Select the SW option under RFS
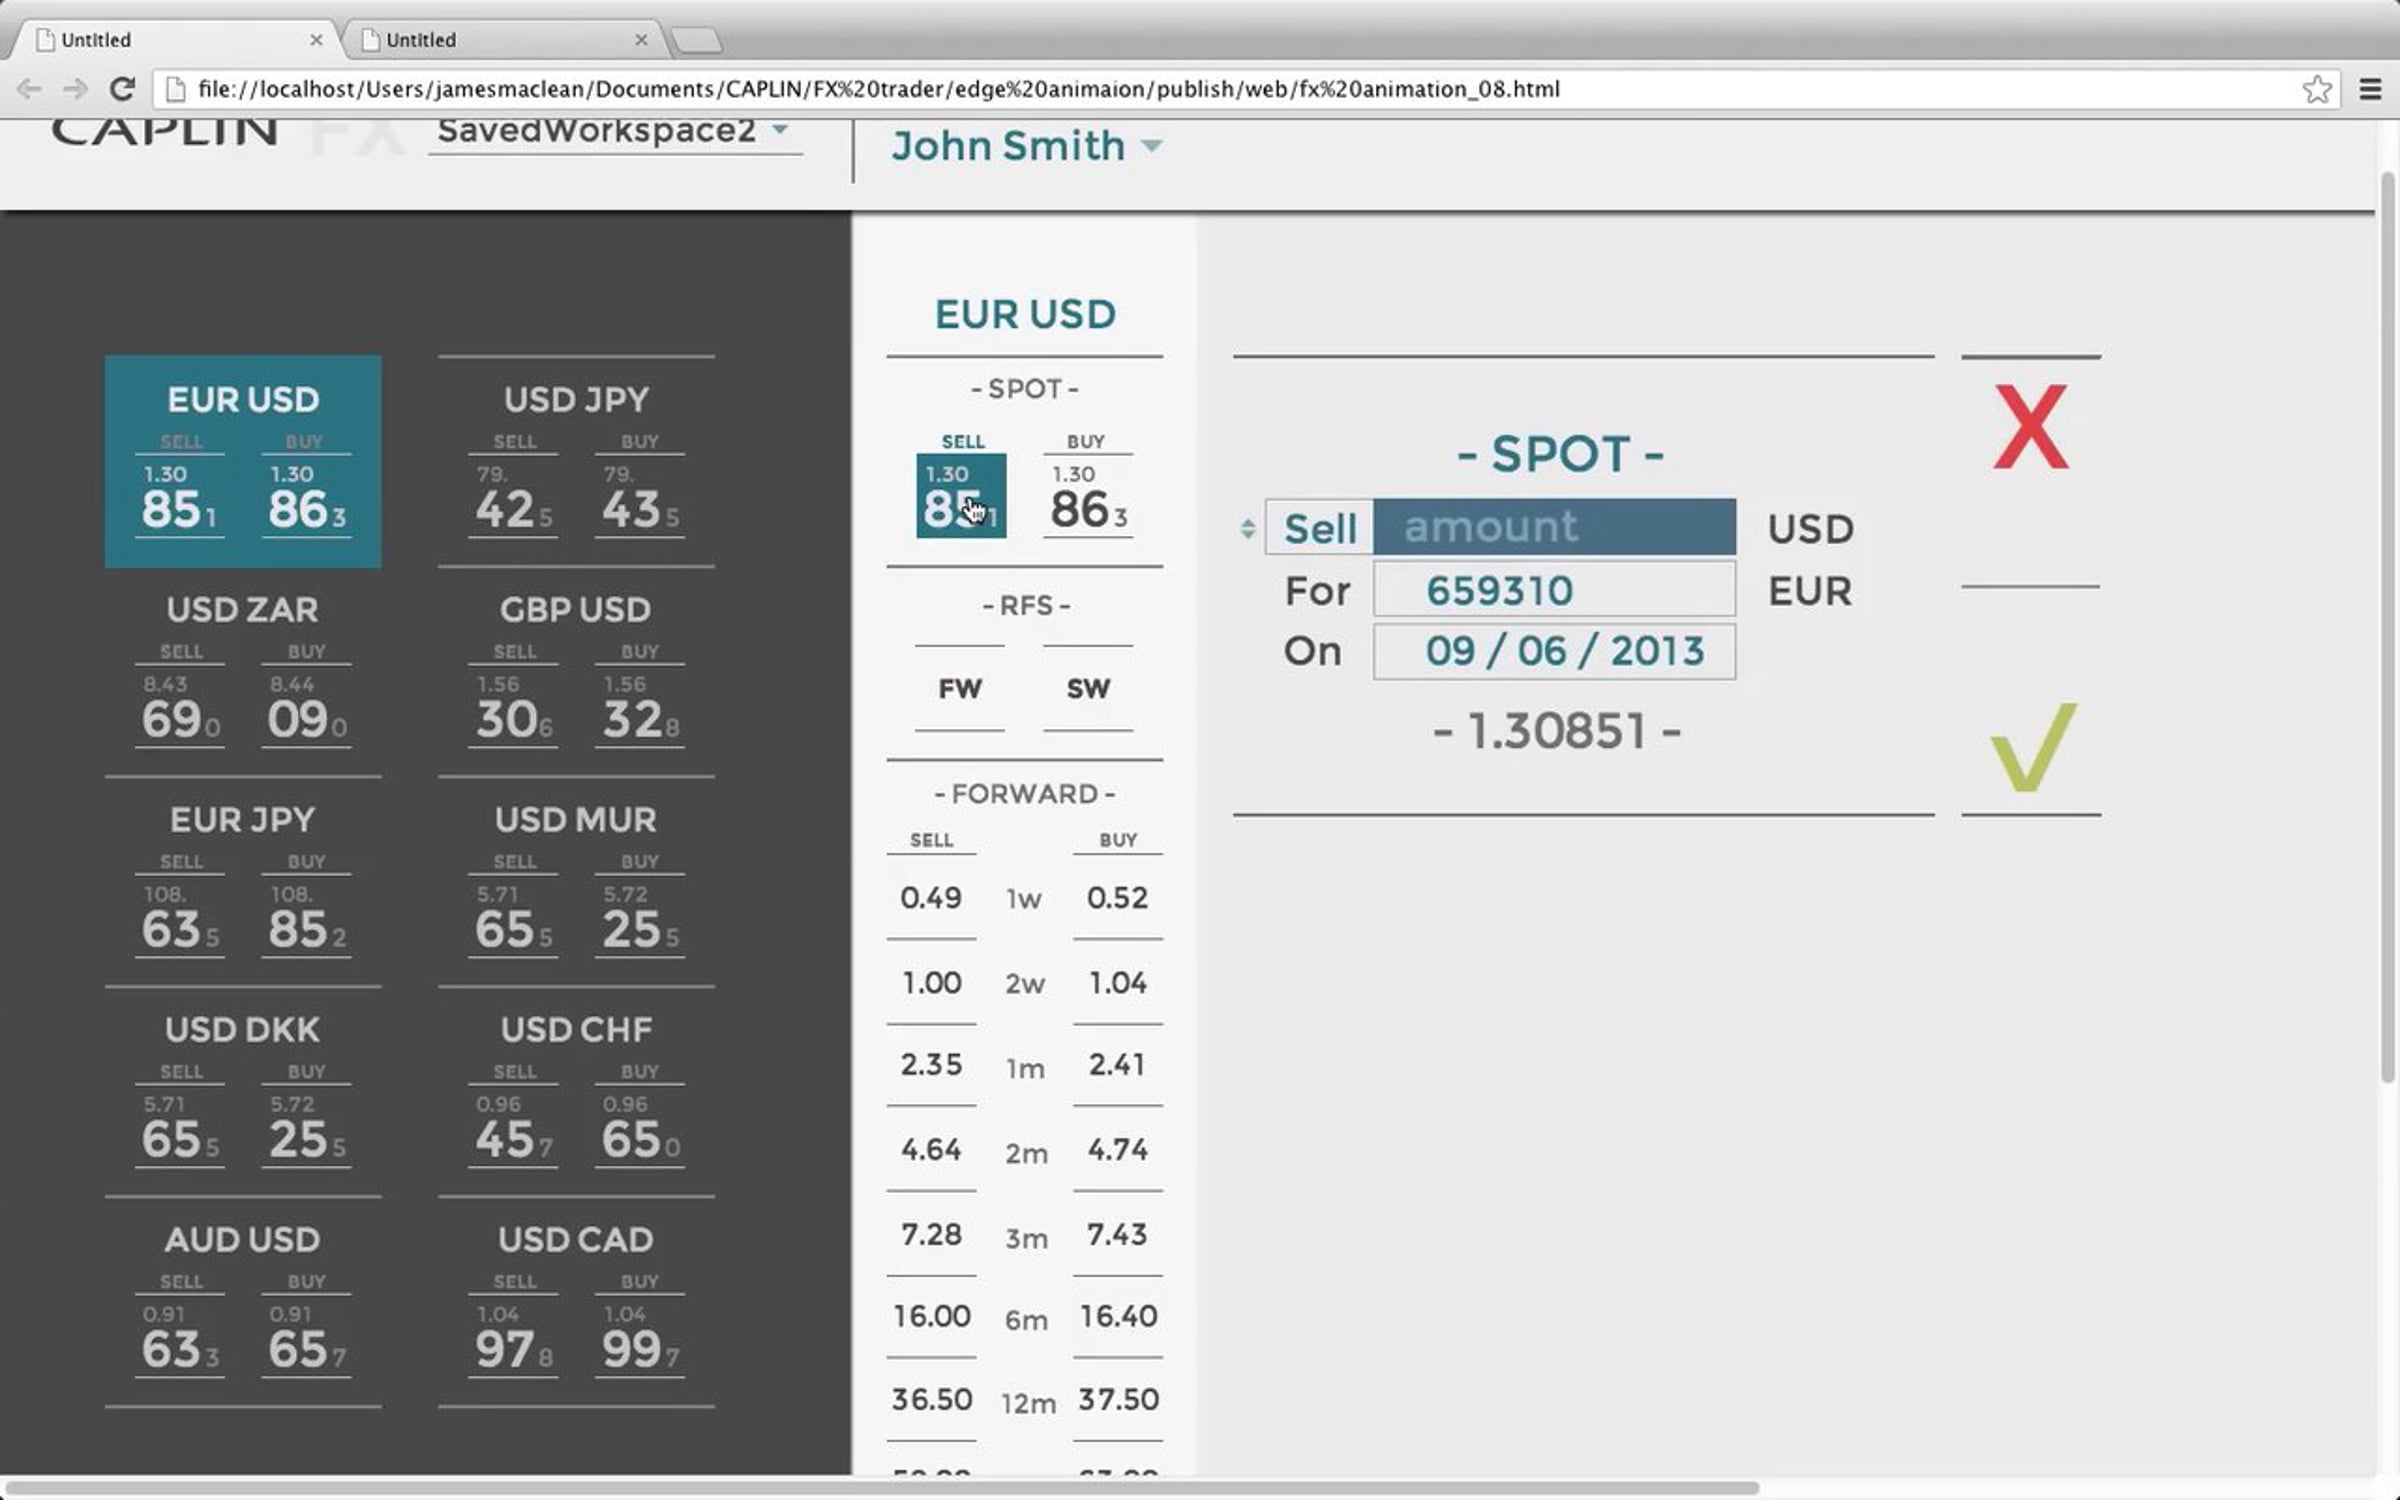Viewport: 2400px width, 1500px height. (x=1087, y=688)
